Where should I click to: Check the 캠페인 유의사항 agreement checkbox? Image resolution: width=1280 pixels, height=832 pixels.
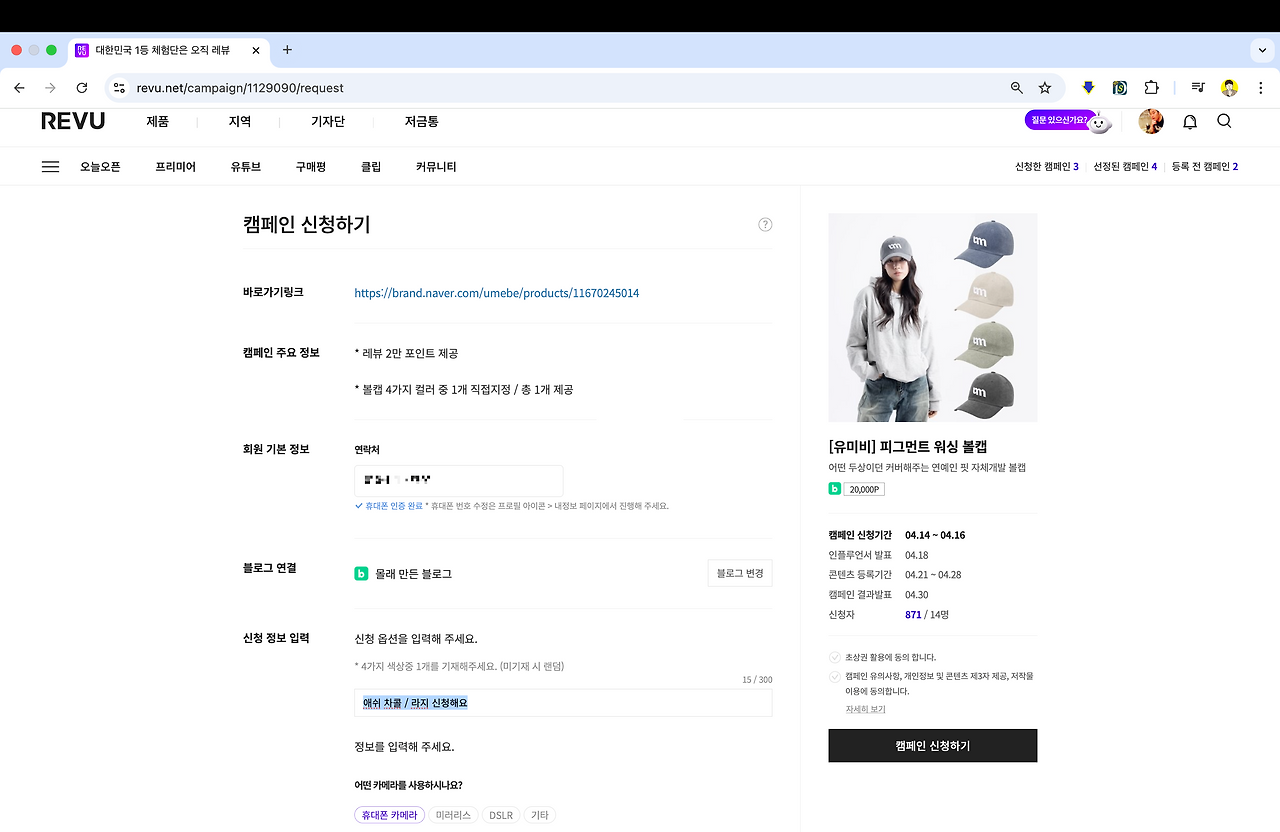click(833, 675)
